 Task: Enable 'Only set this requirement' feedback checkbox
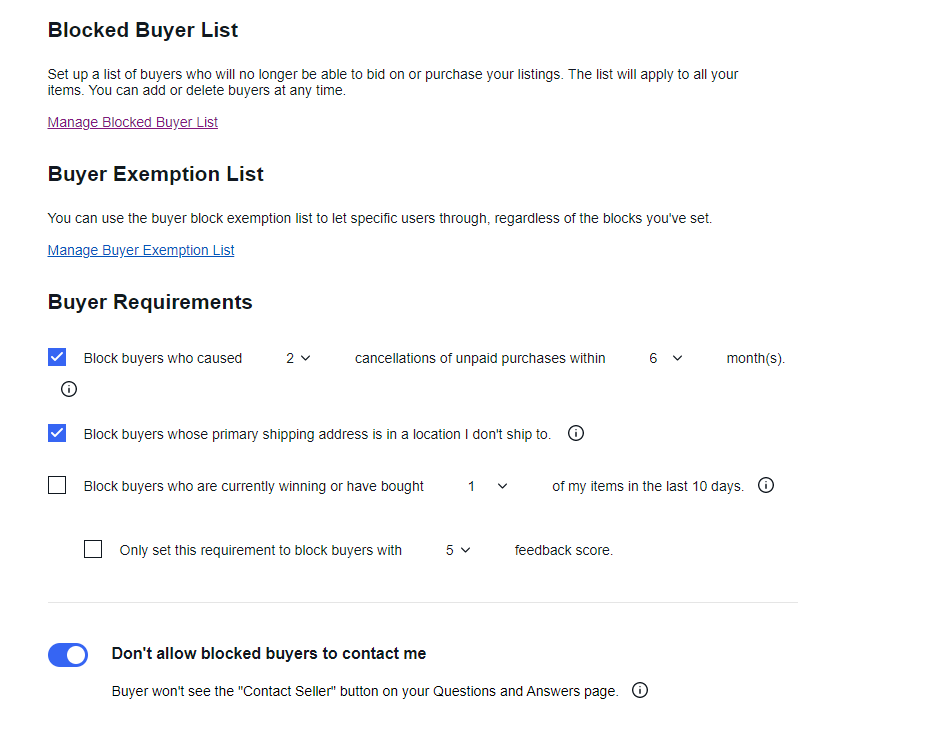tap(93, 549)
